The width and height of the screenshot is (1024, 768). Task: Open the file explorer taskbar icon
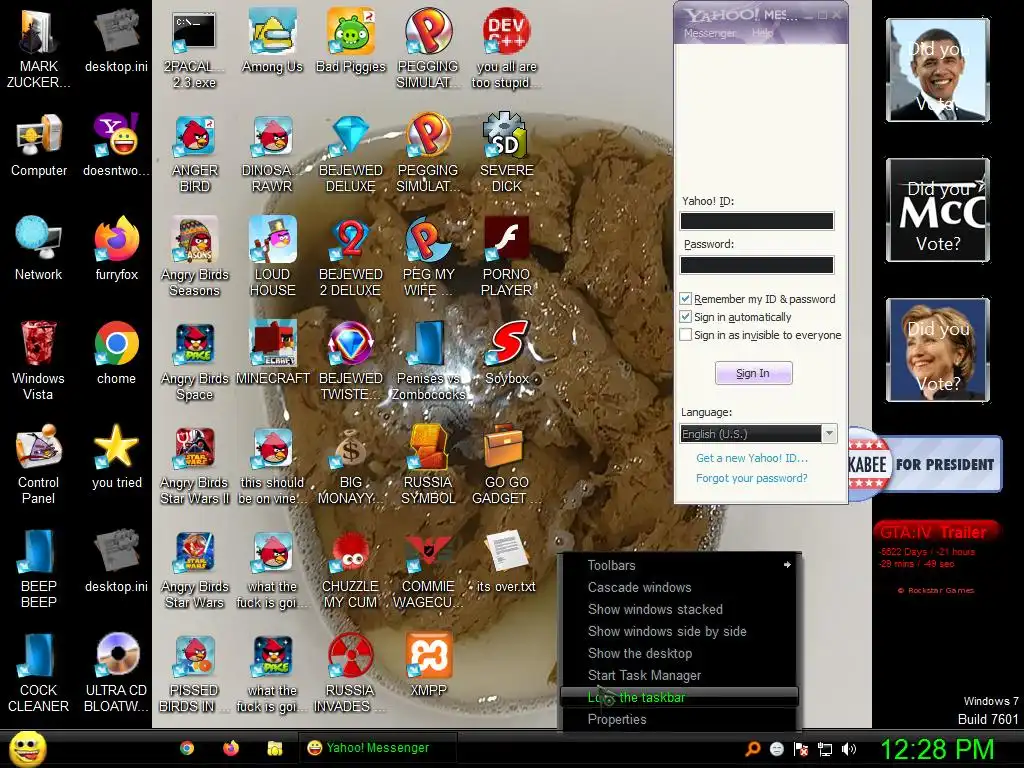coord(274,748)
